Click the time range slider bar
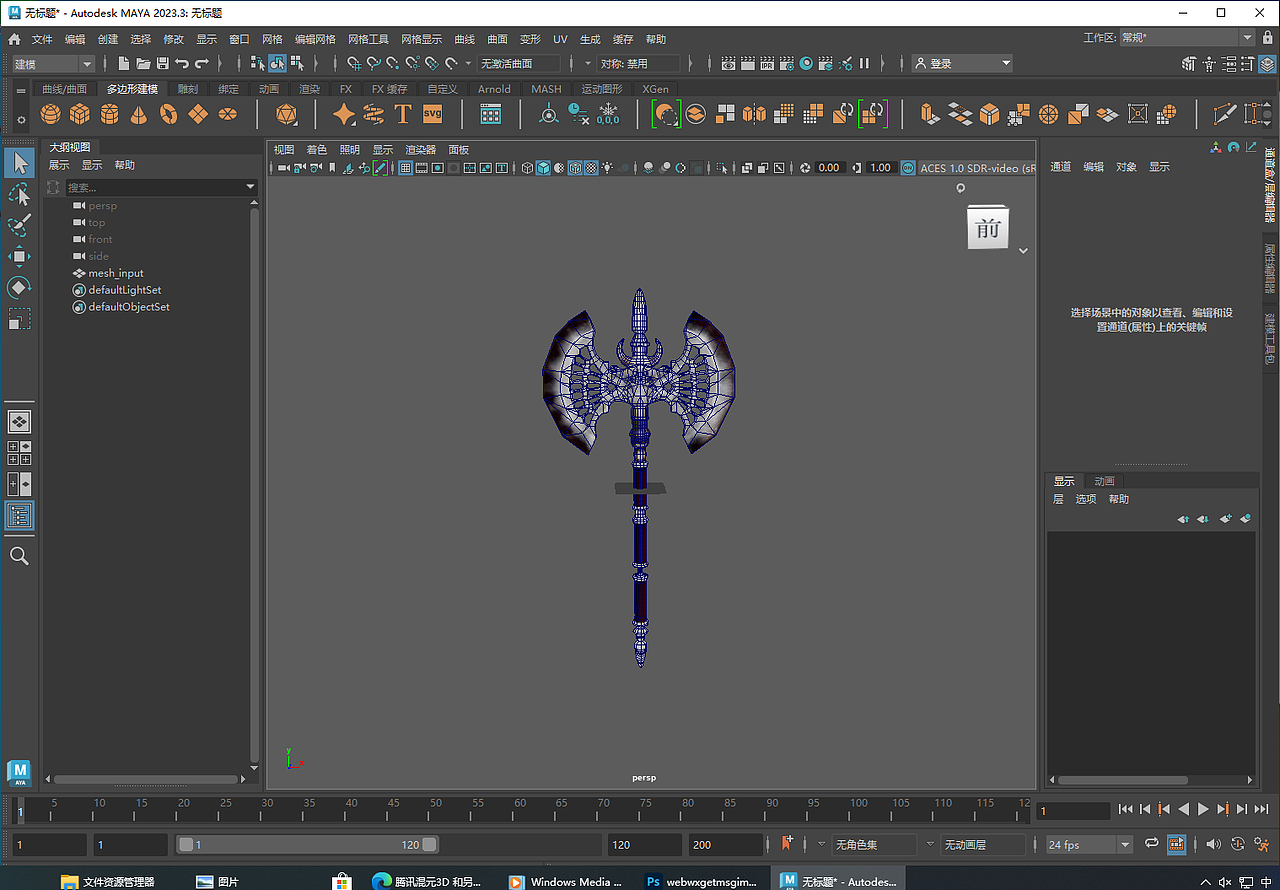Image resolution: width=1280 pixels, height=890 pixels. tap(308, 845)
